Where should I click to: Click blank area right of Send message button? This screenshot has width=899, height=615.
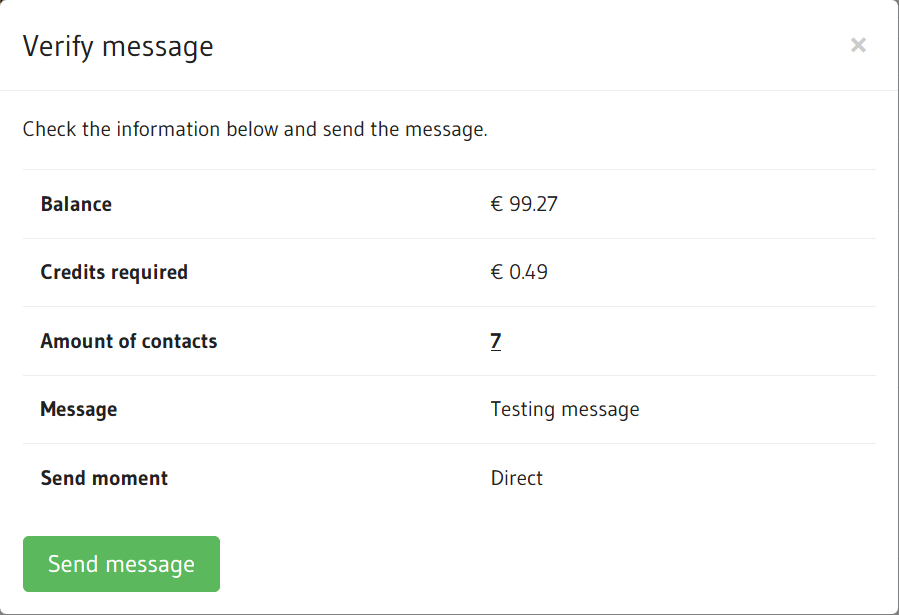pyautogui.click(x=550, y=564)
